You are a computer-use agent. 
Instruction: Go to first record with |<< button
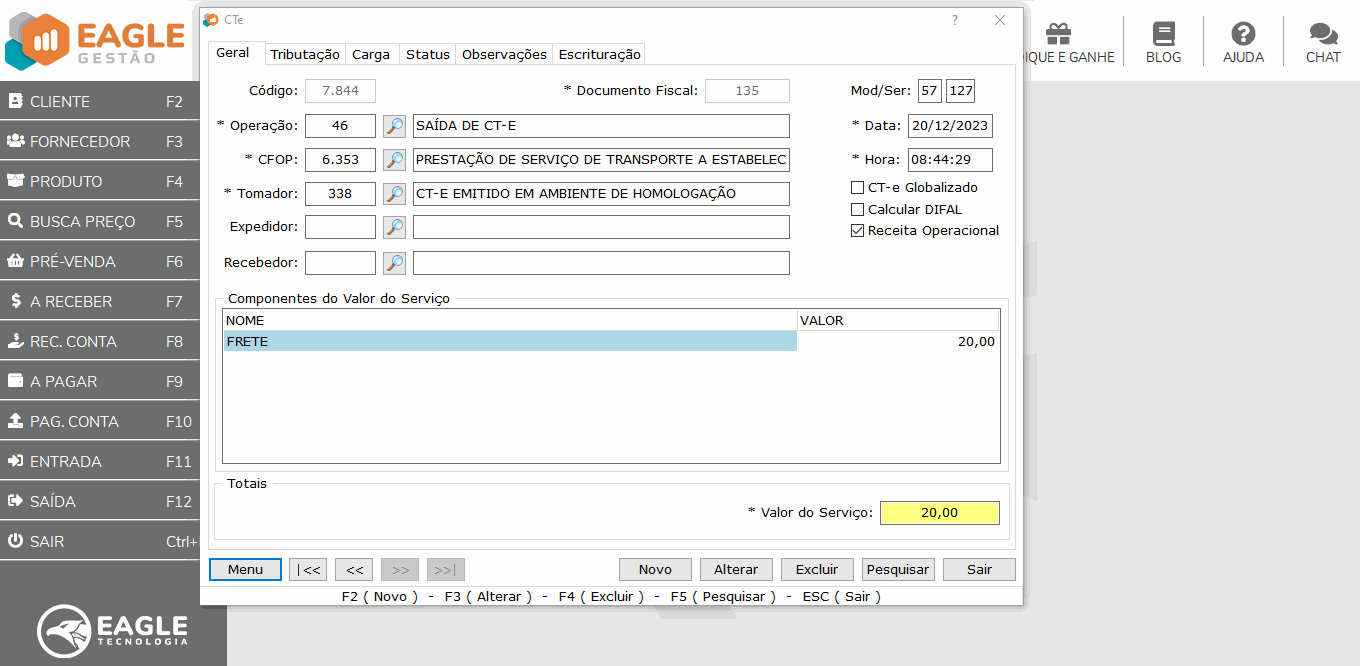coord(308,569)
